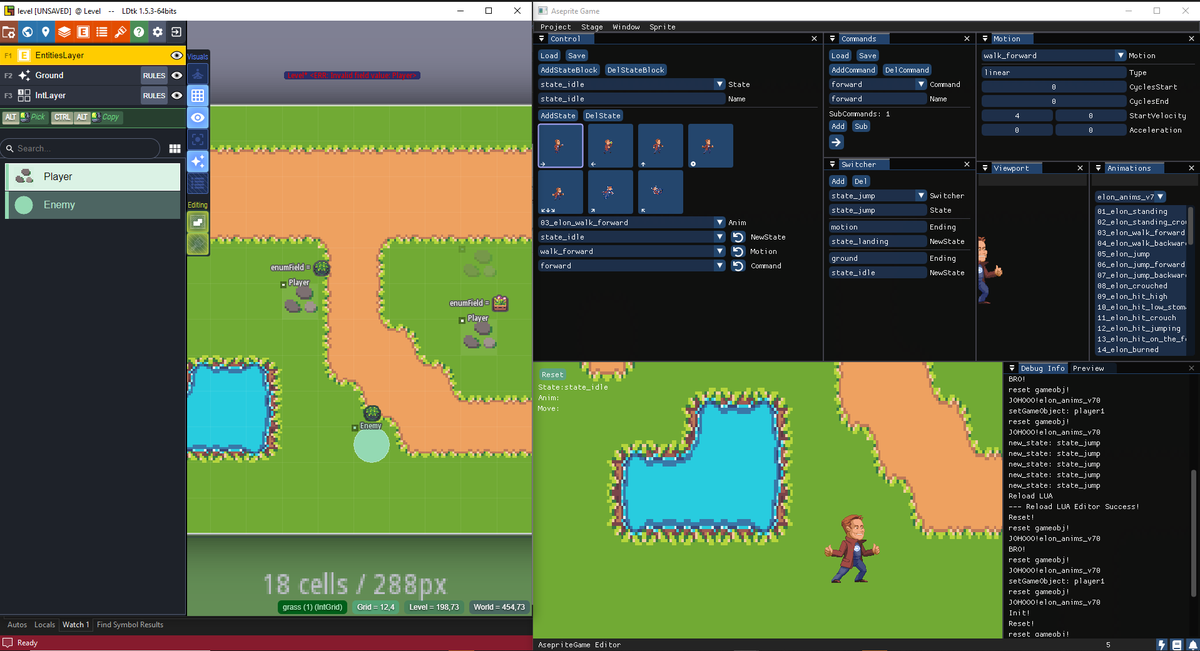Toggle the single-layer focus visual option
This screenshot has height=651, width=1200.
coord(198,139)
